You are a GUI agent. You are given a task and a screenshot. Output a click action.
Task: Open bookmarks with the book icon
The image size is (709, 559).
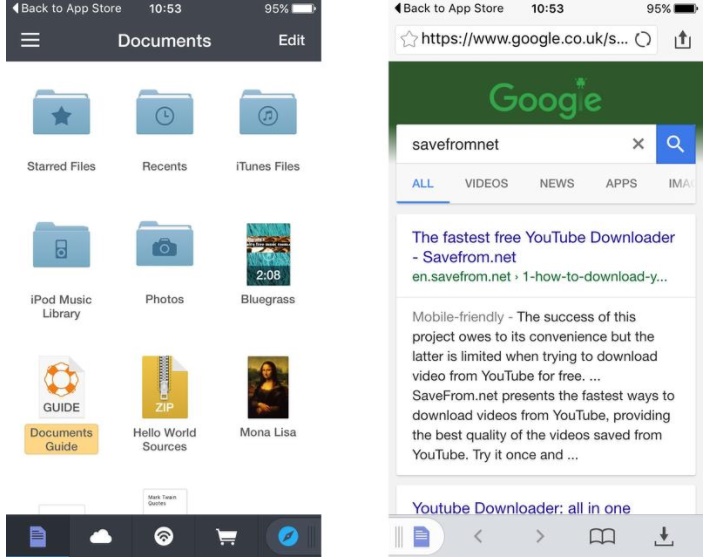pos(602,536)
